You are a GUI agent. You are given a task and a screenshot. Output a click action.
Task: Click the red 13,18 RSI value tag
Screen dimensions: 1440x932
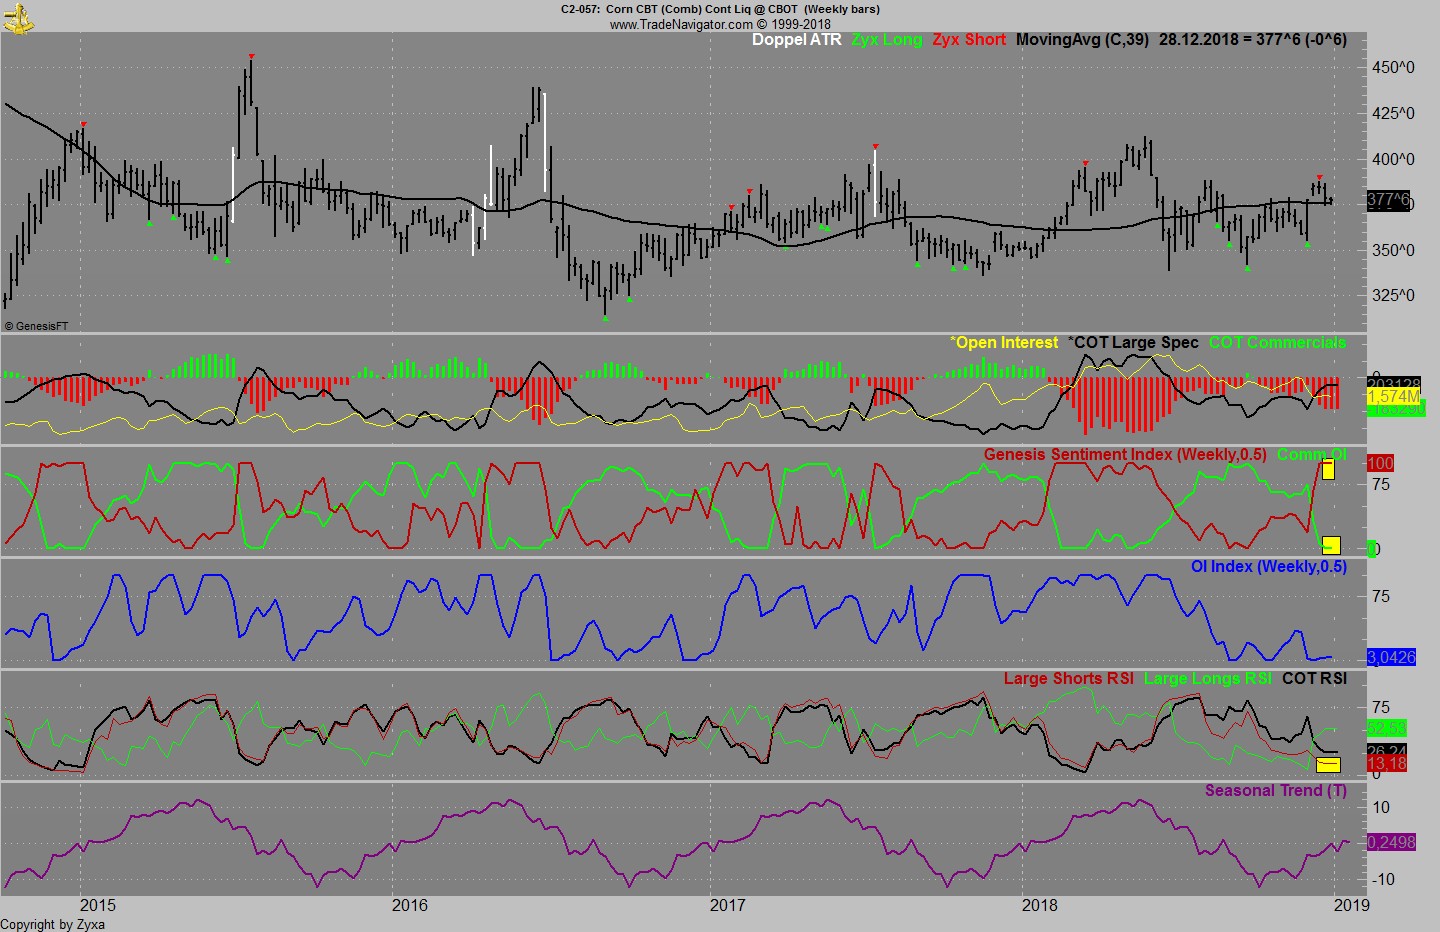click(1386, 764)
